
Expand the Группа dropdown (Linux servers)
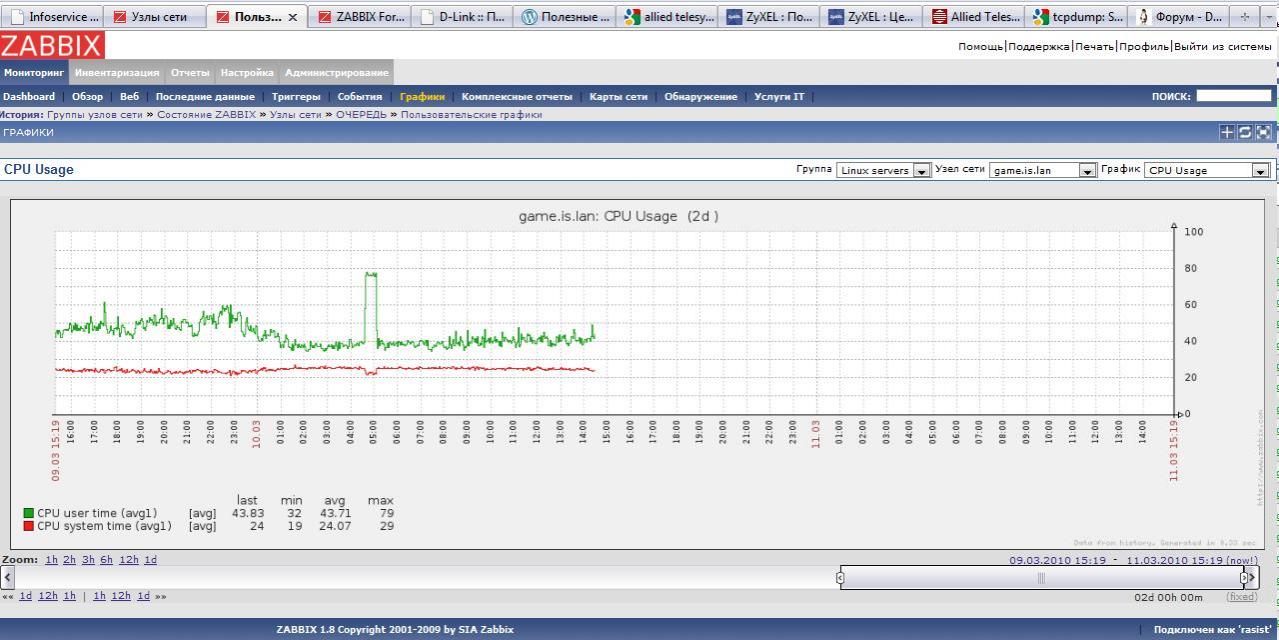coord(884,170)
